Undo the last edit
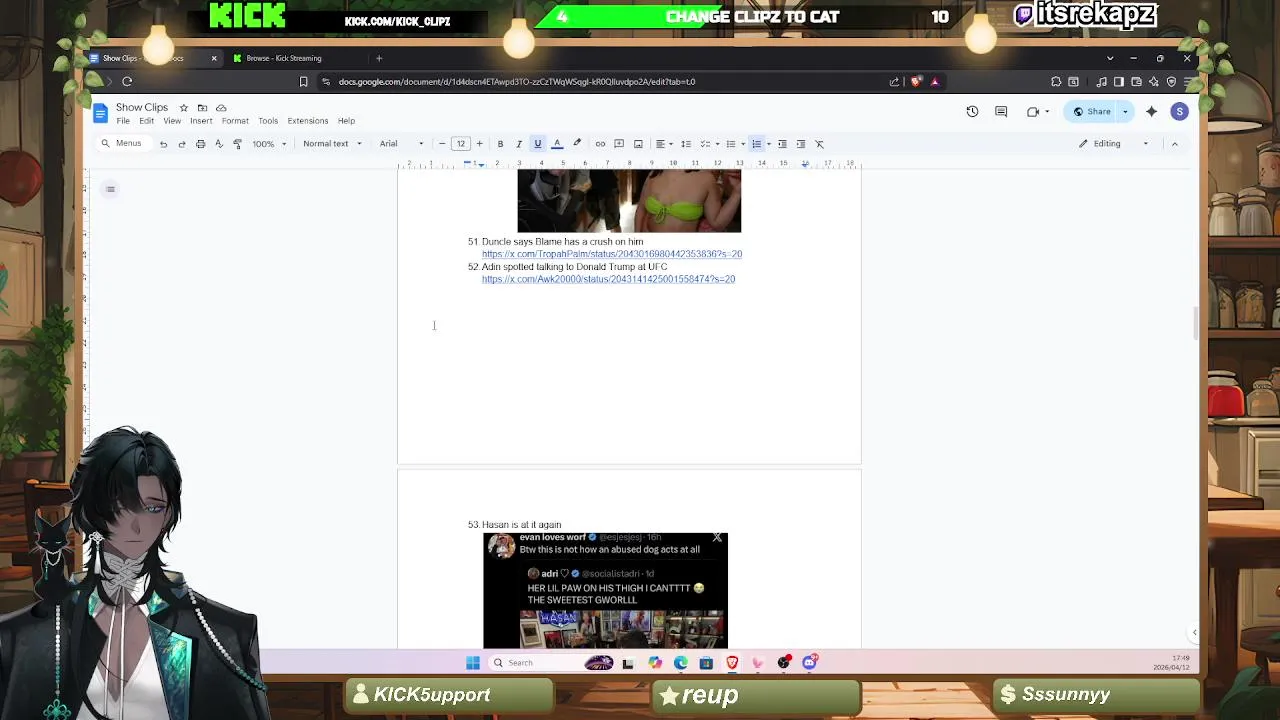Viewport: 1280px width, 720px height. pyautogui.click(x=163, y=144)
